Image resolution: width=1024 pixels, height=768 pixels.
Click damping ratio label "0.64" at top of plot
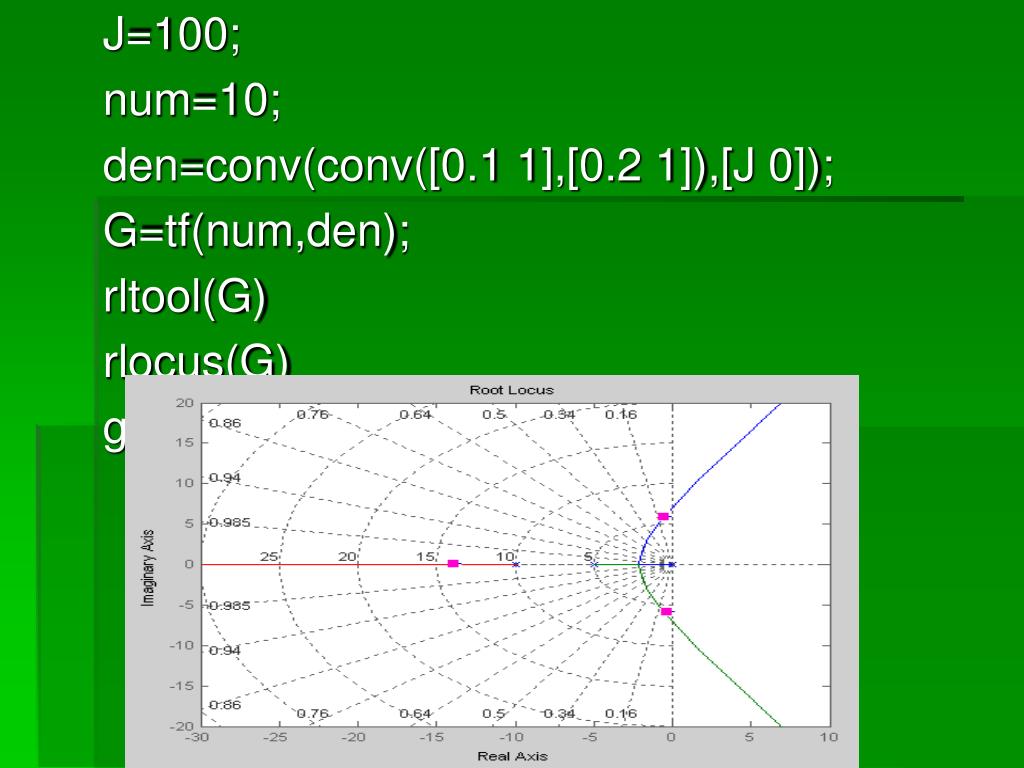point(415,415)
